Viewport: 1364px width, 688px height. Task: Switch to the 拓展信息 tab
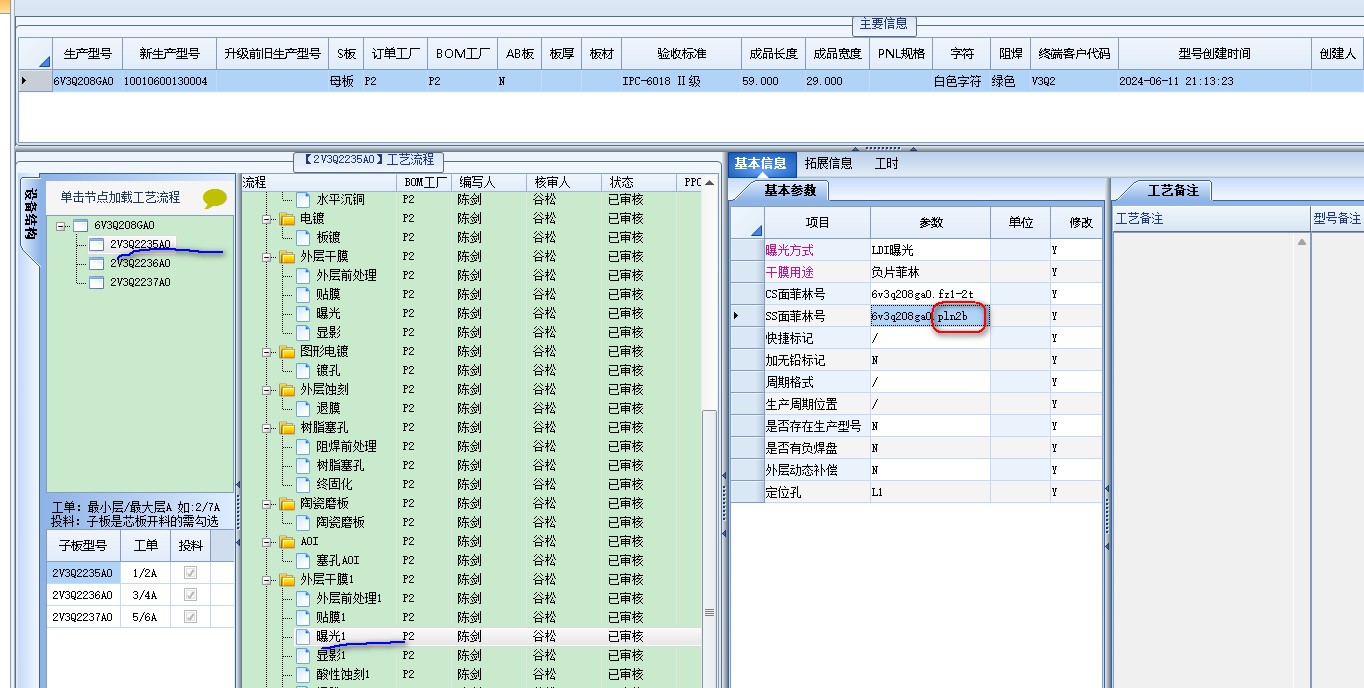(x=828, y=163)
